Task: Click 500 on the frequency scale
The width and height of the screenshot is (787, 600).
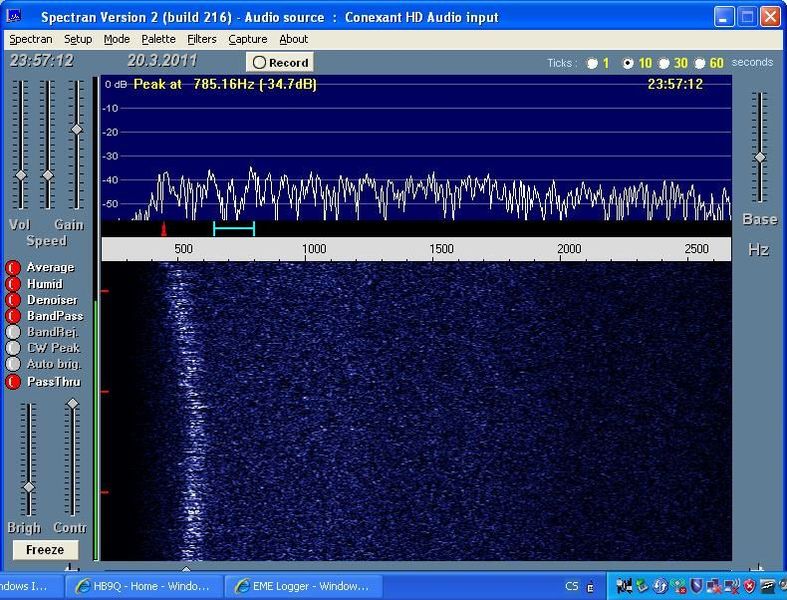Action: (x=183, y=249)
